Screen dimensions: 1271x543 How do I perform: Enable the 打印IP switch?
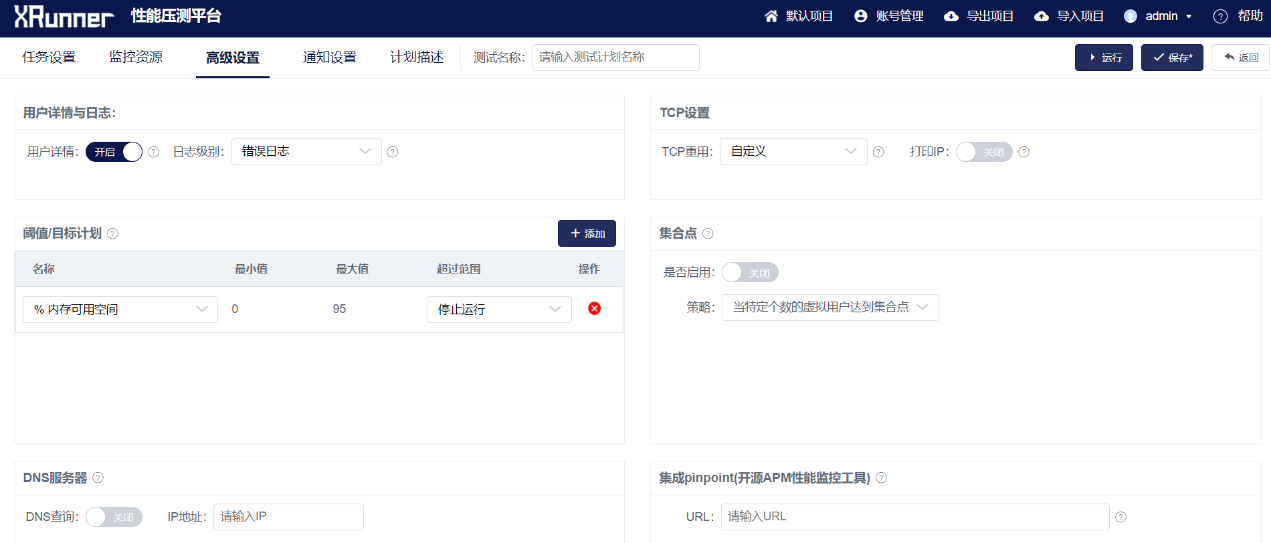coord(984,152)
